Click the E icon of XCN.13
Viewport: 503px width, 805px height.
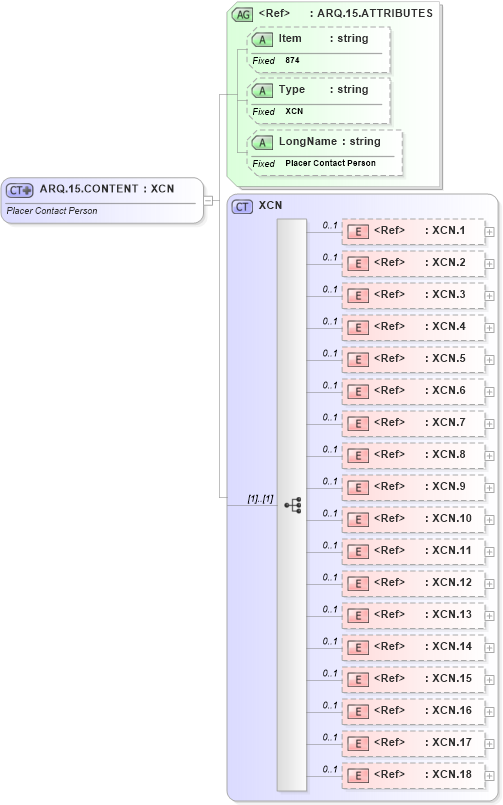point(358,616)
